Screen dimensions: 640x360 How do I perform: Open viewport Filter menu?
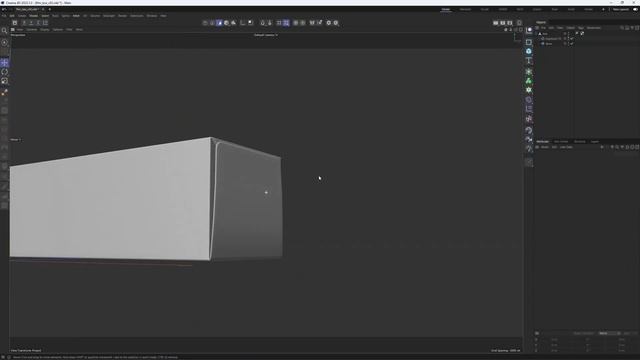pyautogui.click(x=69, y=29)
